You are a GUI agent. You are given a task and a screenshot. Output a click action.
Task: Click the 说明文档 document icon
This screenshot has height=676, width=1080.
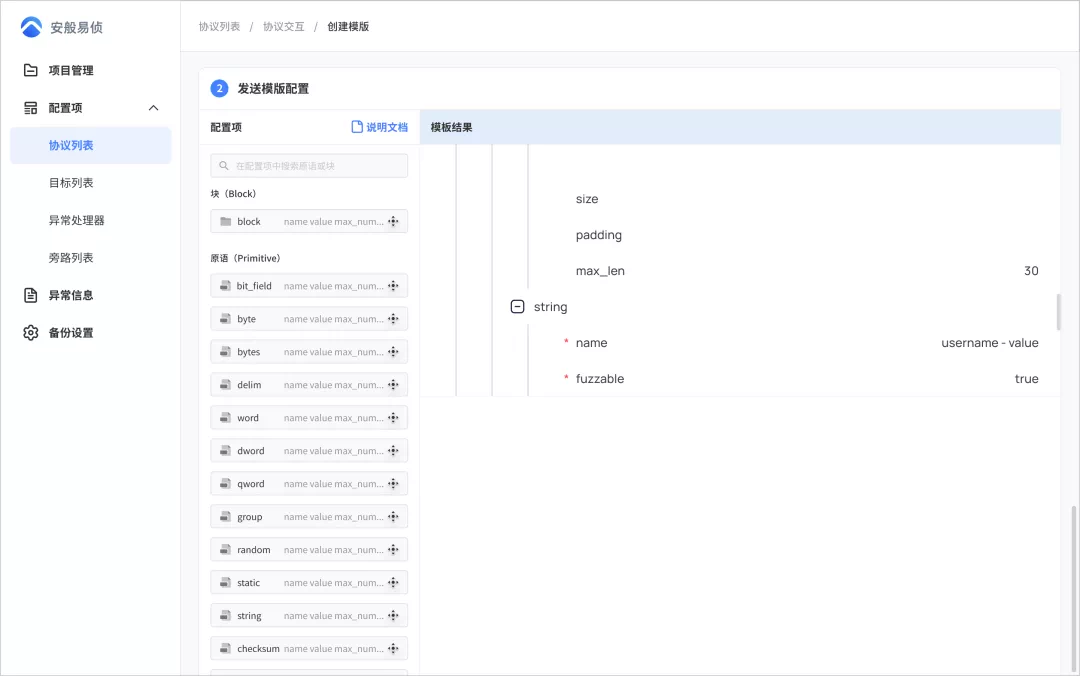(357, 127)
